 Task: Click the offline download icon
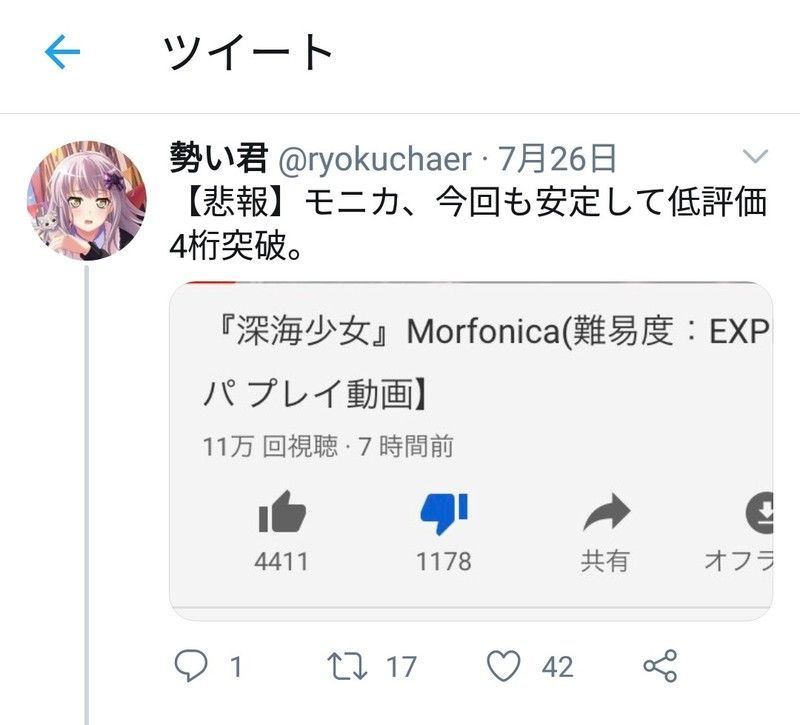pyautogui.click(x=760, y=513)
